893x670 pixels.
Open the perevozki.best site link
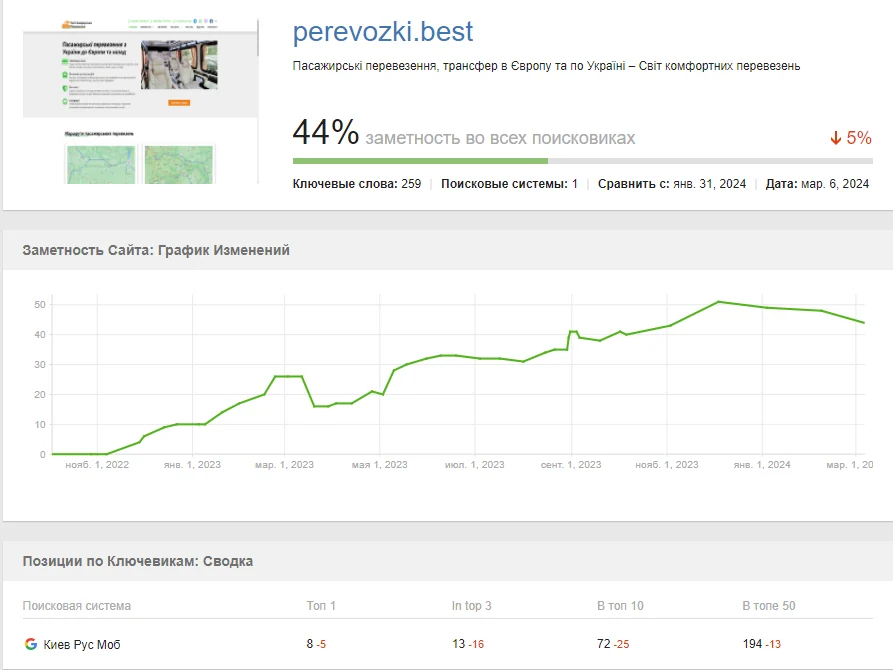[383, 31]
